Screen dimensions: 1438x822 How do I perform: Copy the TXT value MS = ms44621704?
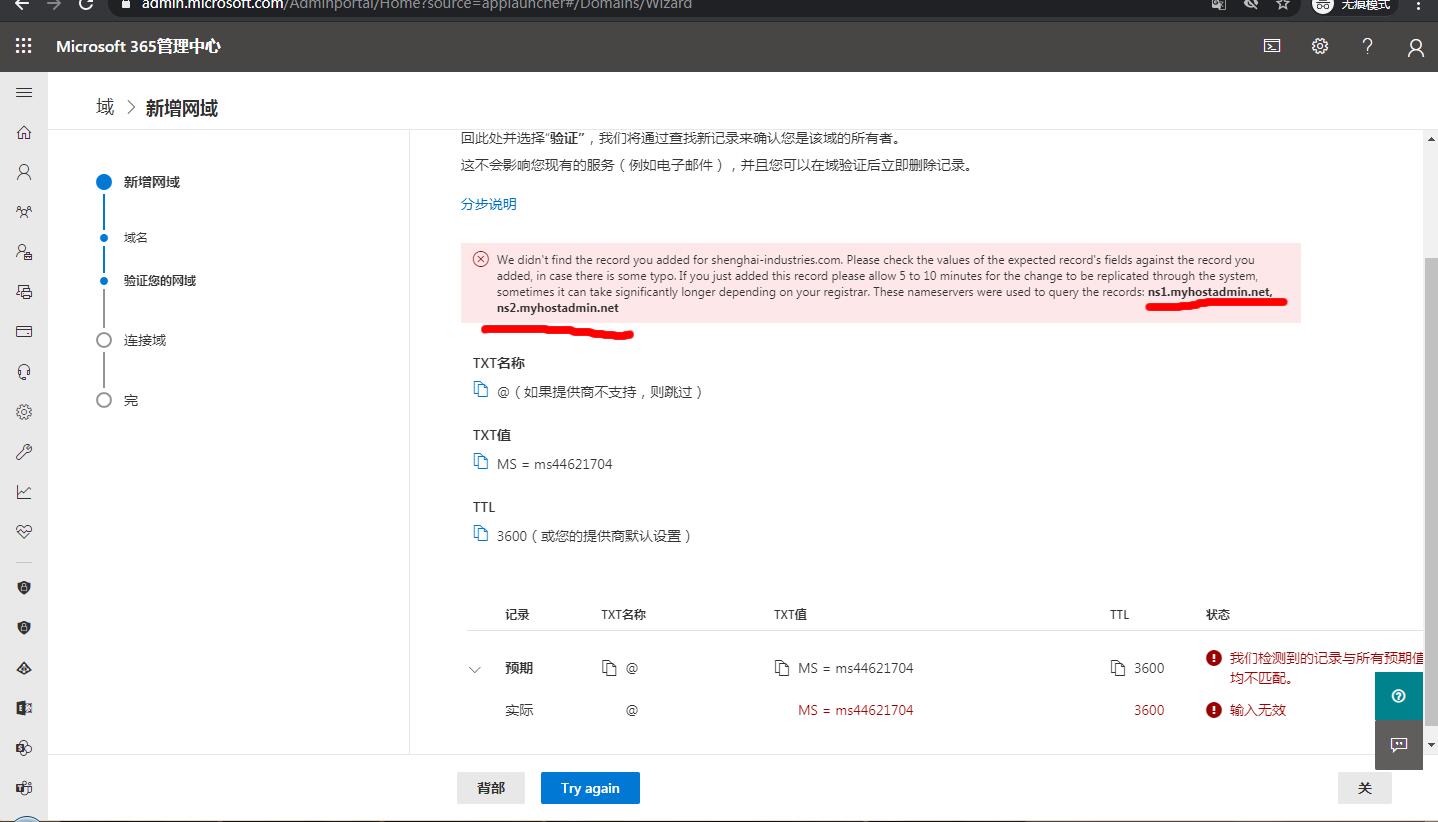[x=481, y=462]
